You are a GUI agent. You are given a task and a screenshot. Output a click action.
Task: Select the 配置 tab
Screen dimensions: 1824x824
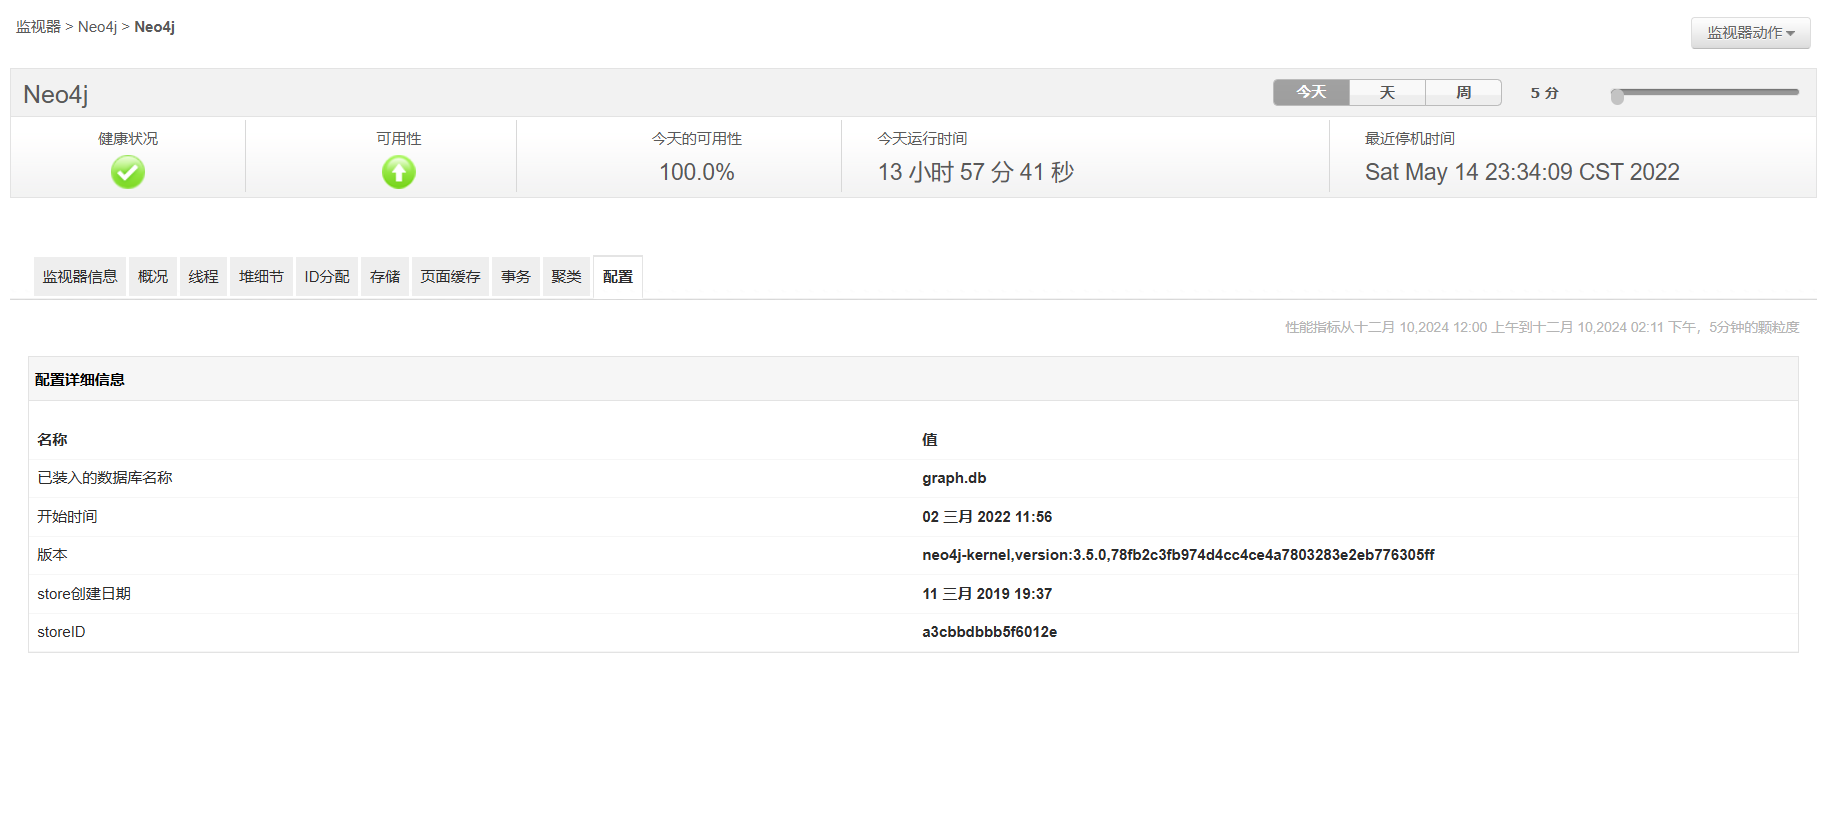618,276
